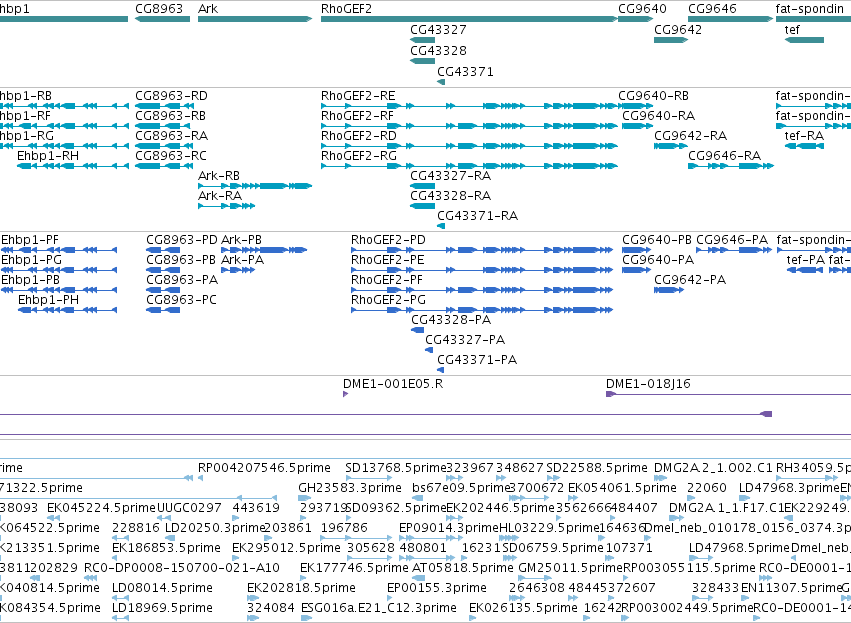Click the CG9642 gene label

coord(678,30)
